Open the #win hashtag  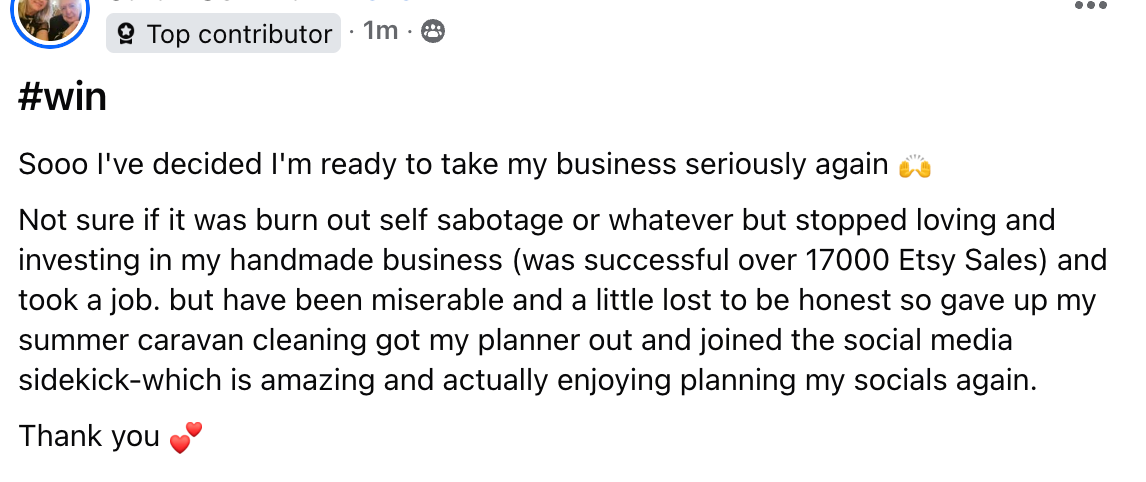coord(62,98)
